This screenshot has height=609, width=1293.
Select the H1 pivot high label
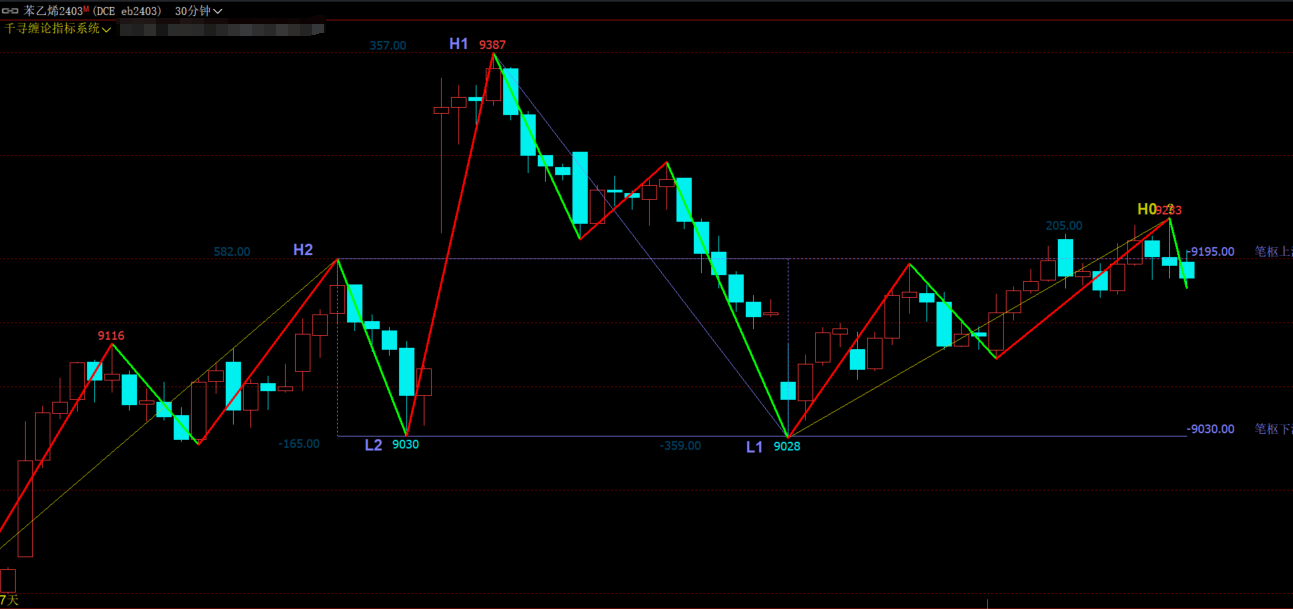458,44
